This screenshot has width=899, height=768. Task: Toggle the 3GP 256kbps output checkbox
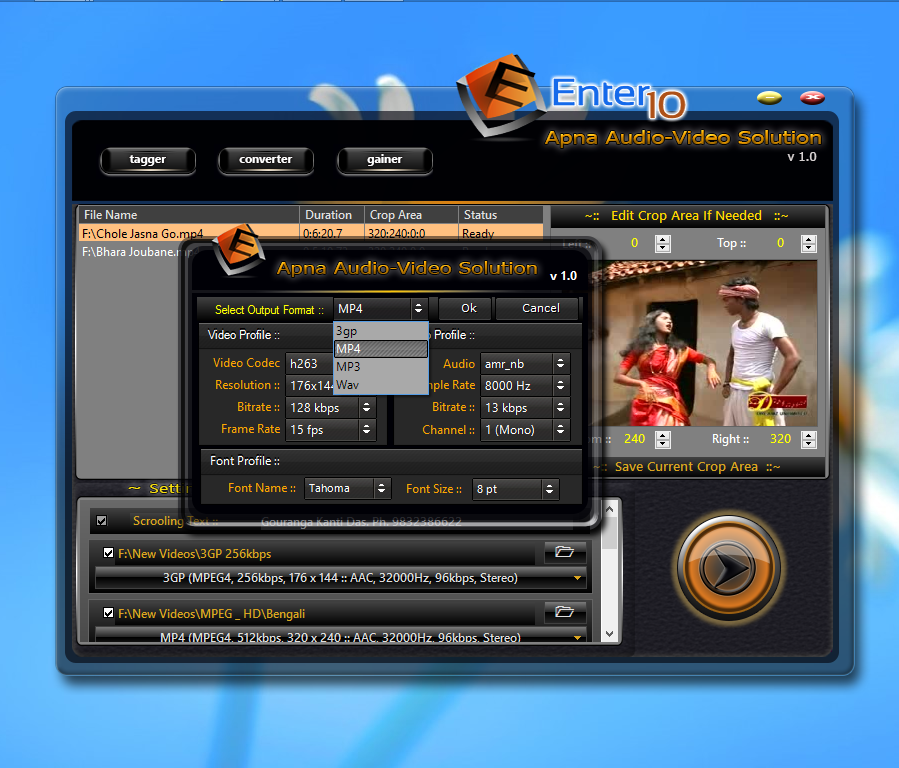tap(108, 553)
